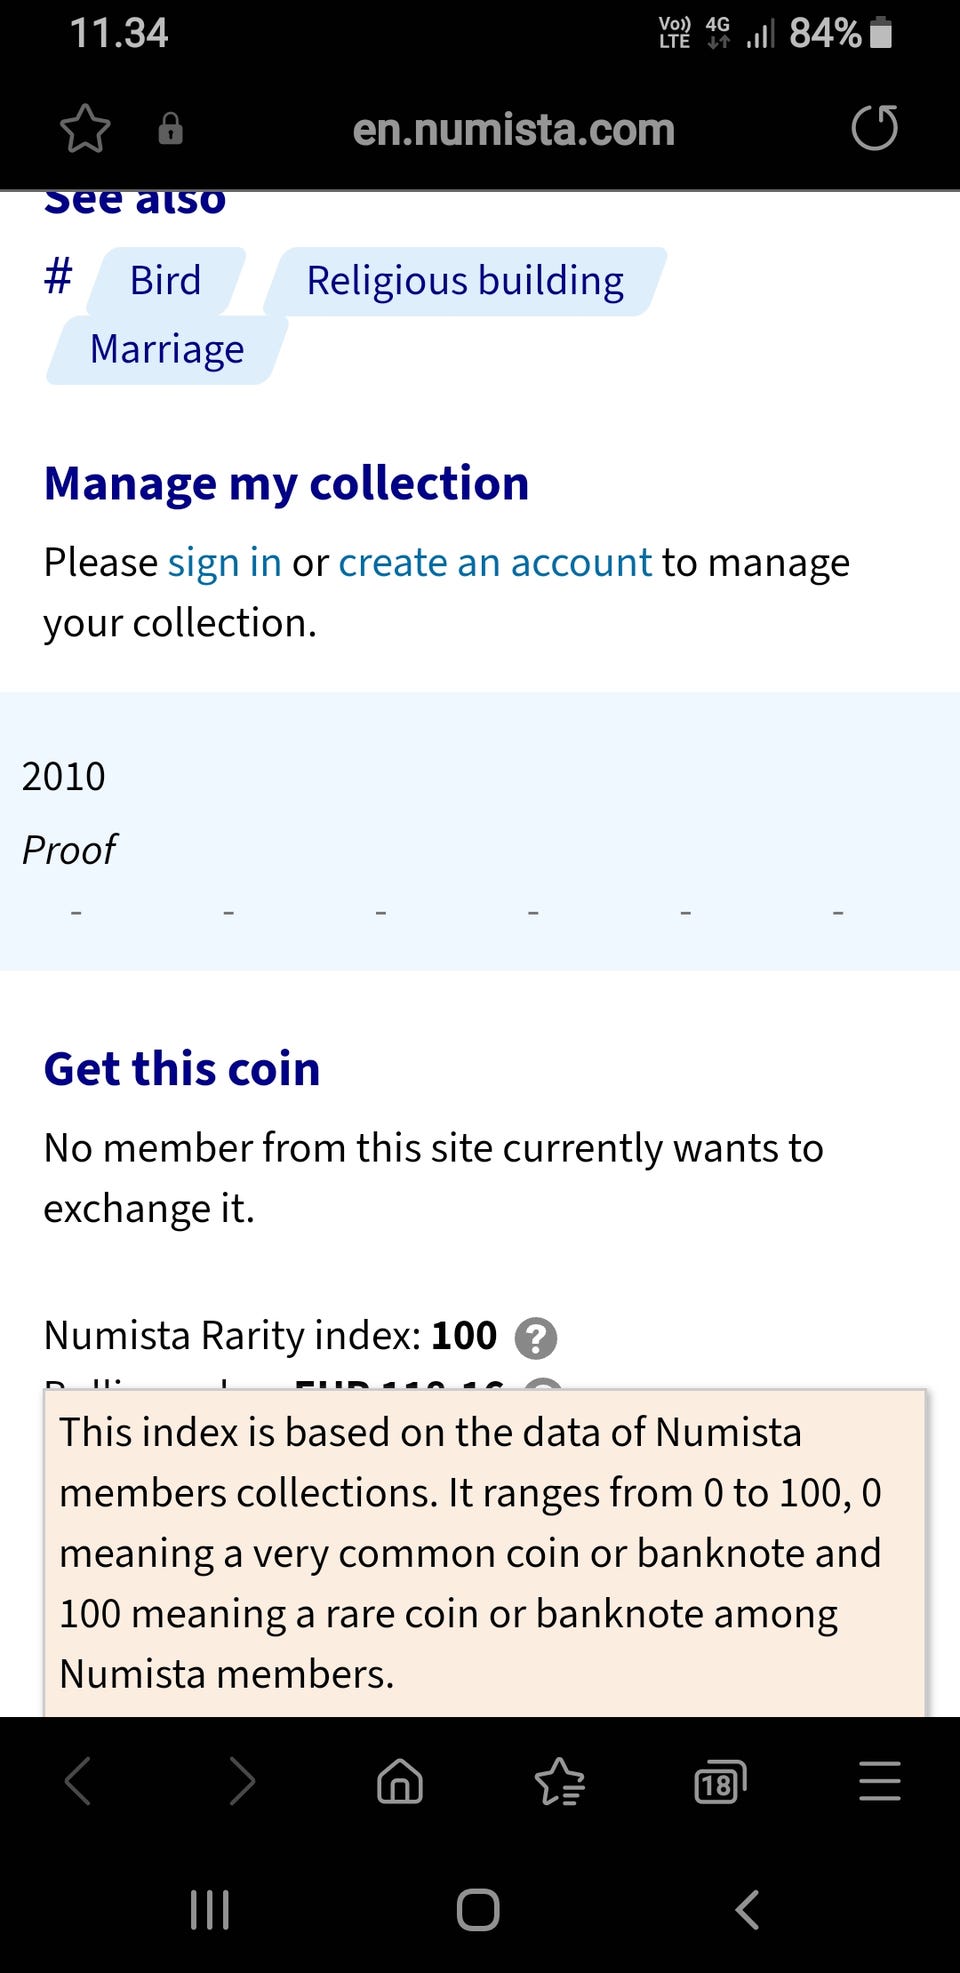Open the Religious building tag

pyautogui.click(x=465, y=281)
